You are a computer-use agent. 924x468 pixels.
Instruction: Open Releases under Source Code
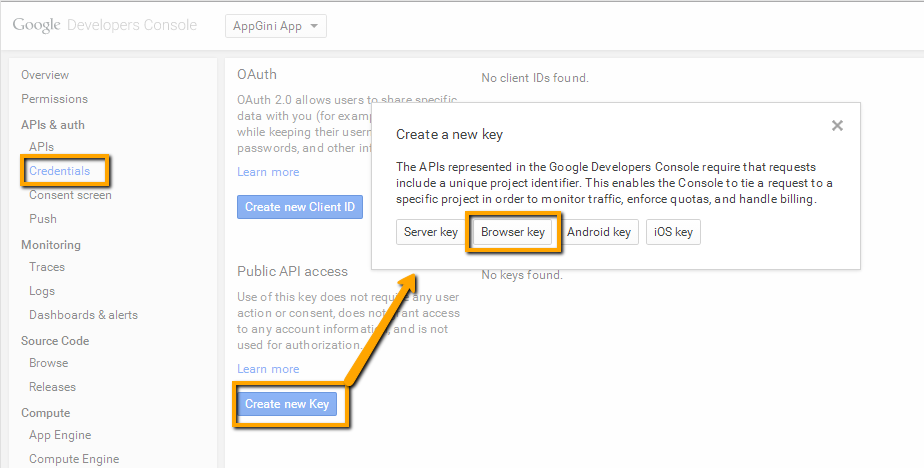(52, 387)
